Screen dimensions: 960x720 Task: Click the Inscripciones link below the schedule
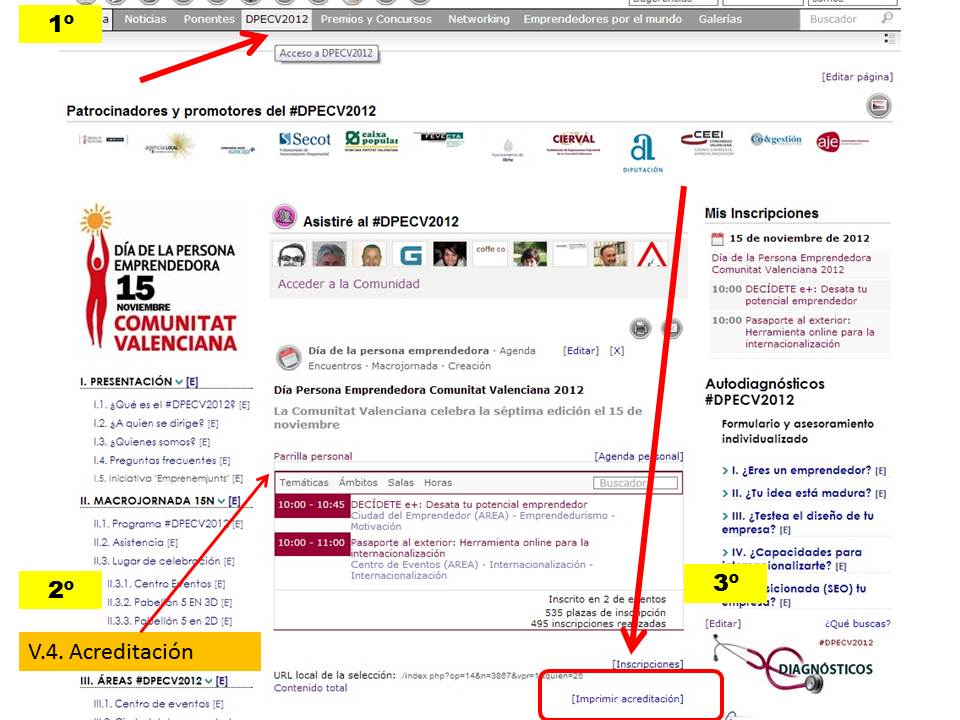pos(648,664)
